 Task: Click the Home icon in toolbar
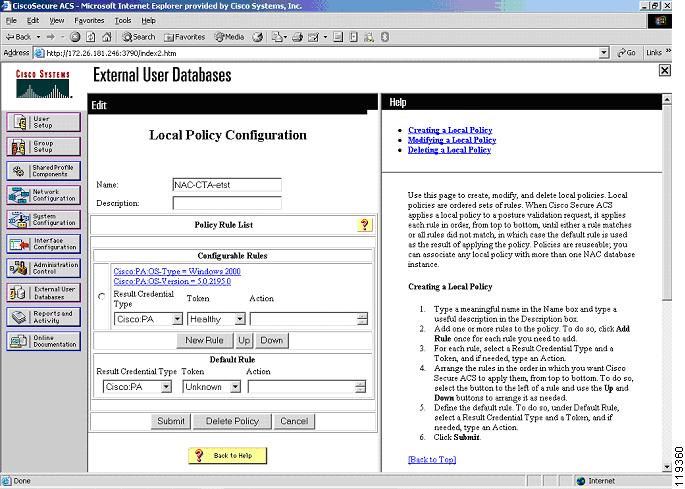(x=107, y=37)
